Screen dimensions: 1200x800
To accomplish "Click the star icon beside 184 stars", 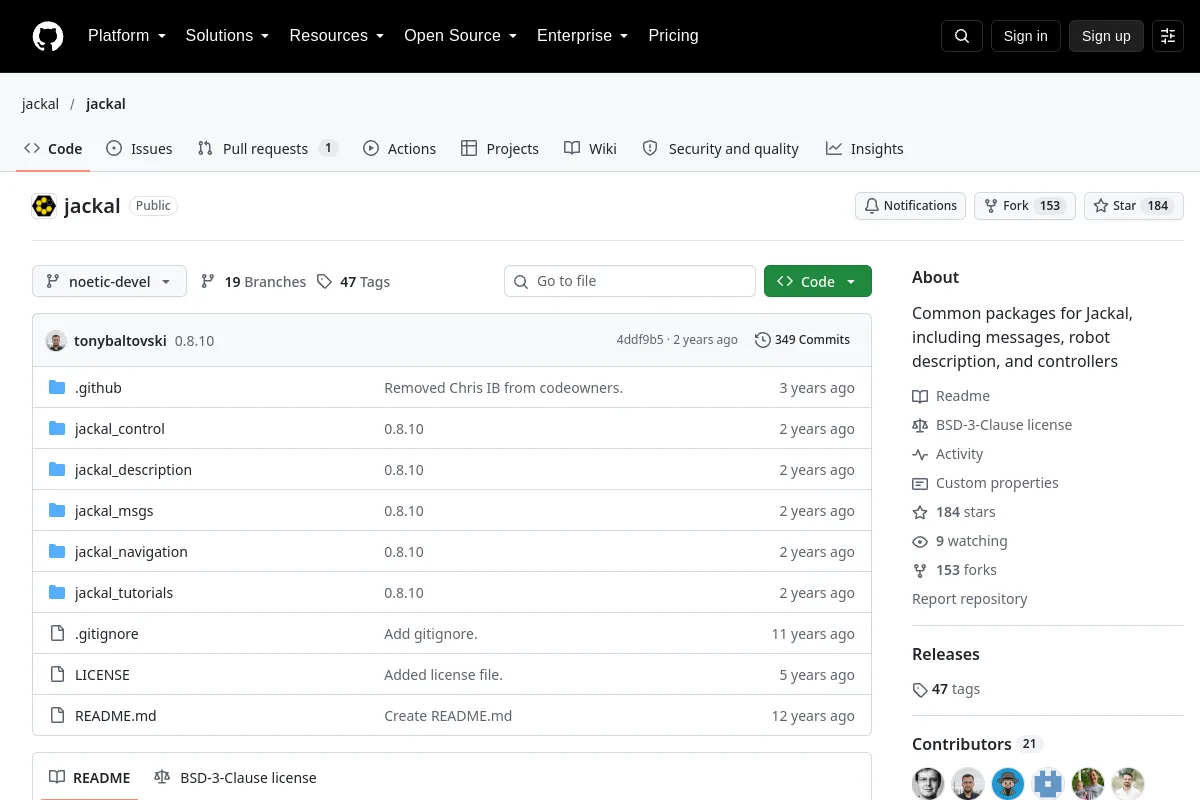I will click(x=920, y=512).
